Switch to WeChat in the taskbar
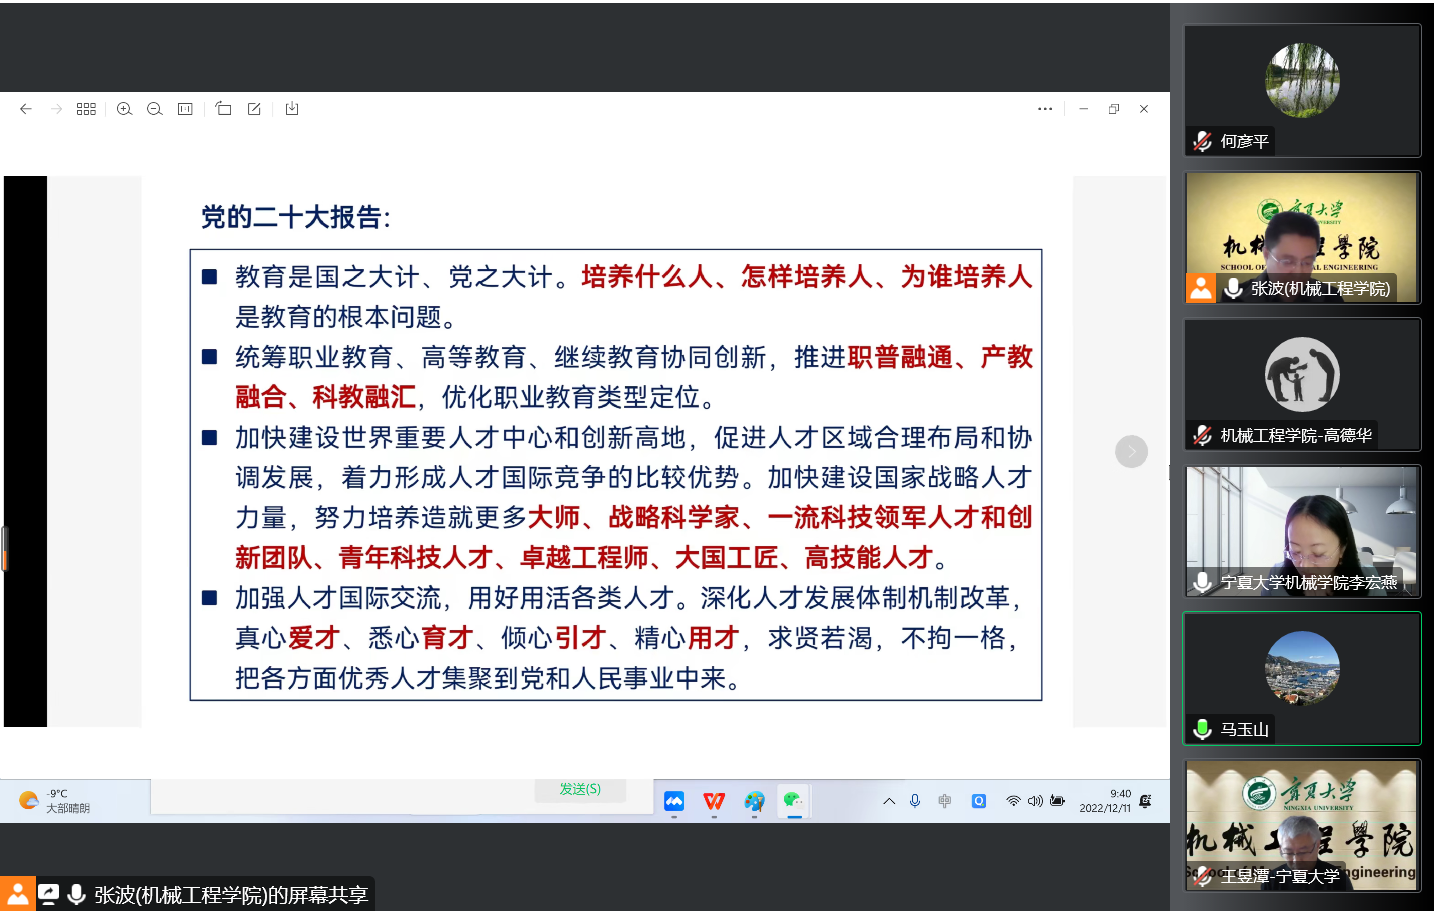Image resolution: width=1434 pixels, height=911 pixels. coord(793,801)
